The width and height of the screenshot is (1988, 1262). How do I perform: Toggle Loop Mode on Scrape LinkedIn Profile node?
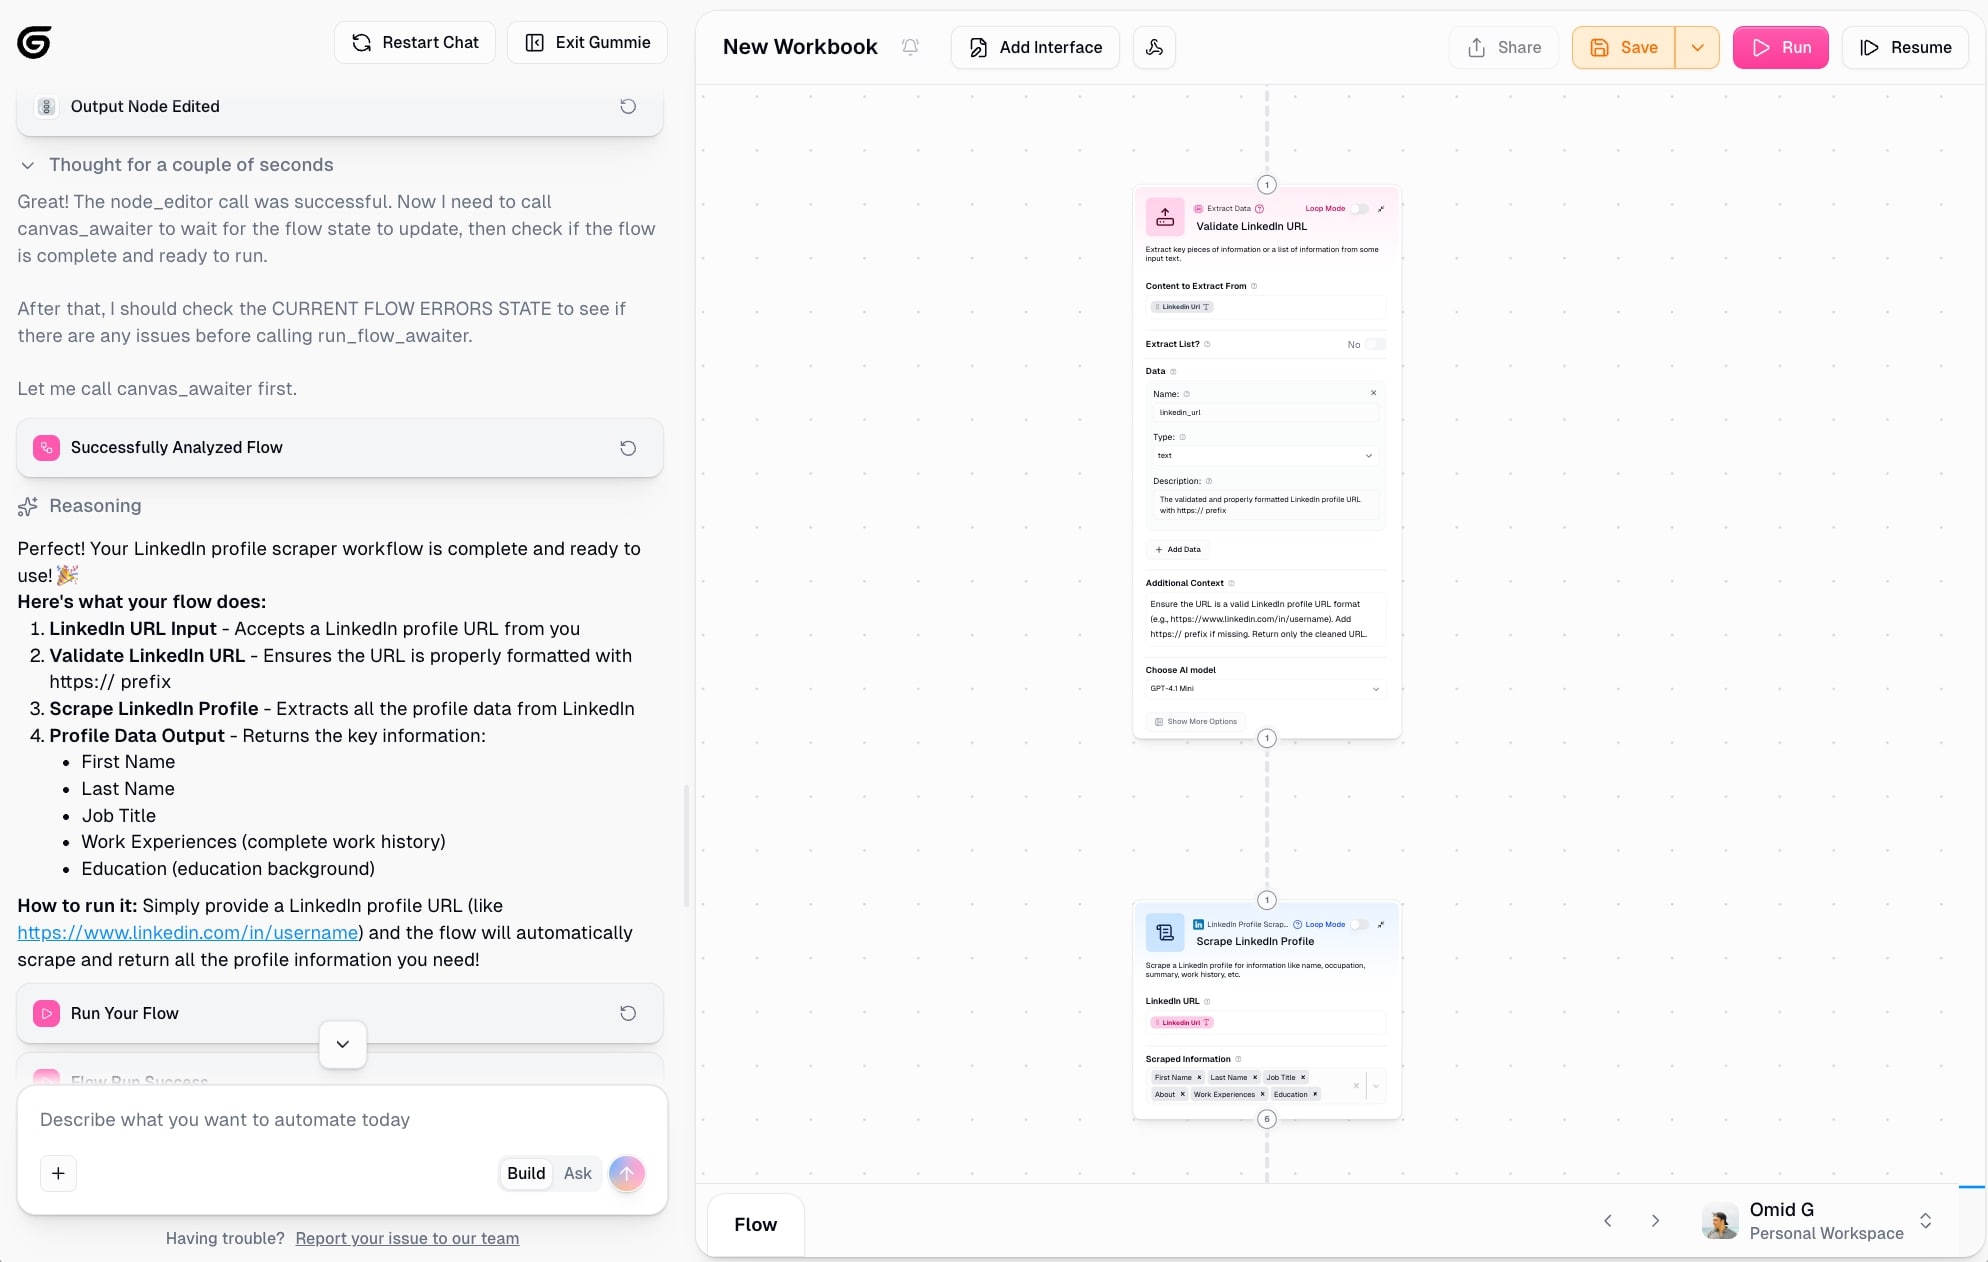(1359, 924)
